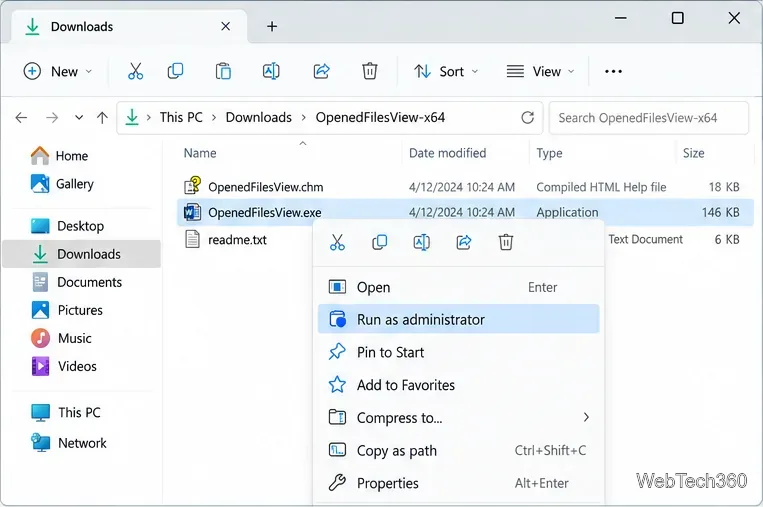The image size is (763, 507).
Task: Expand chevron after This PC in the address bar
Action: point(214,117)
